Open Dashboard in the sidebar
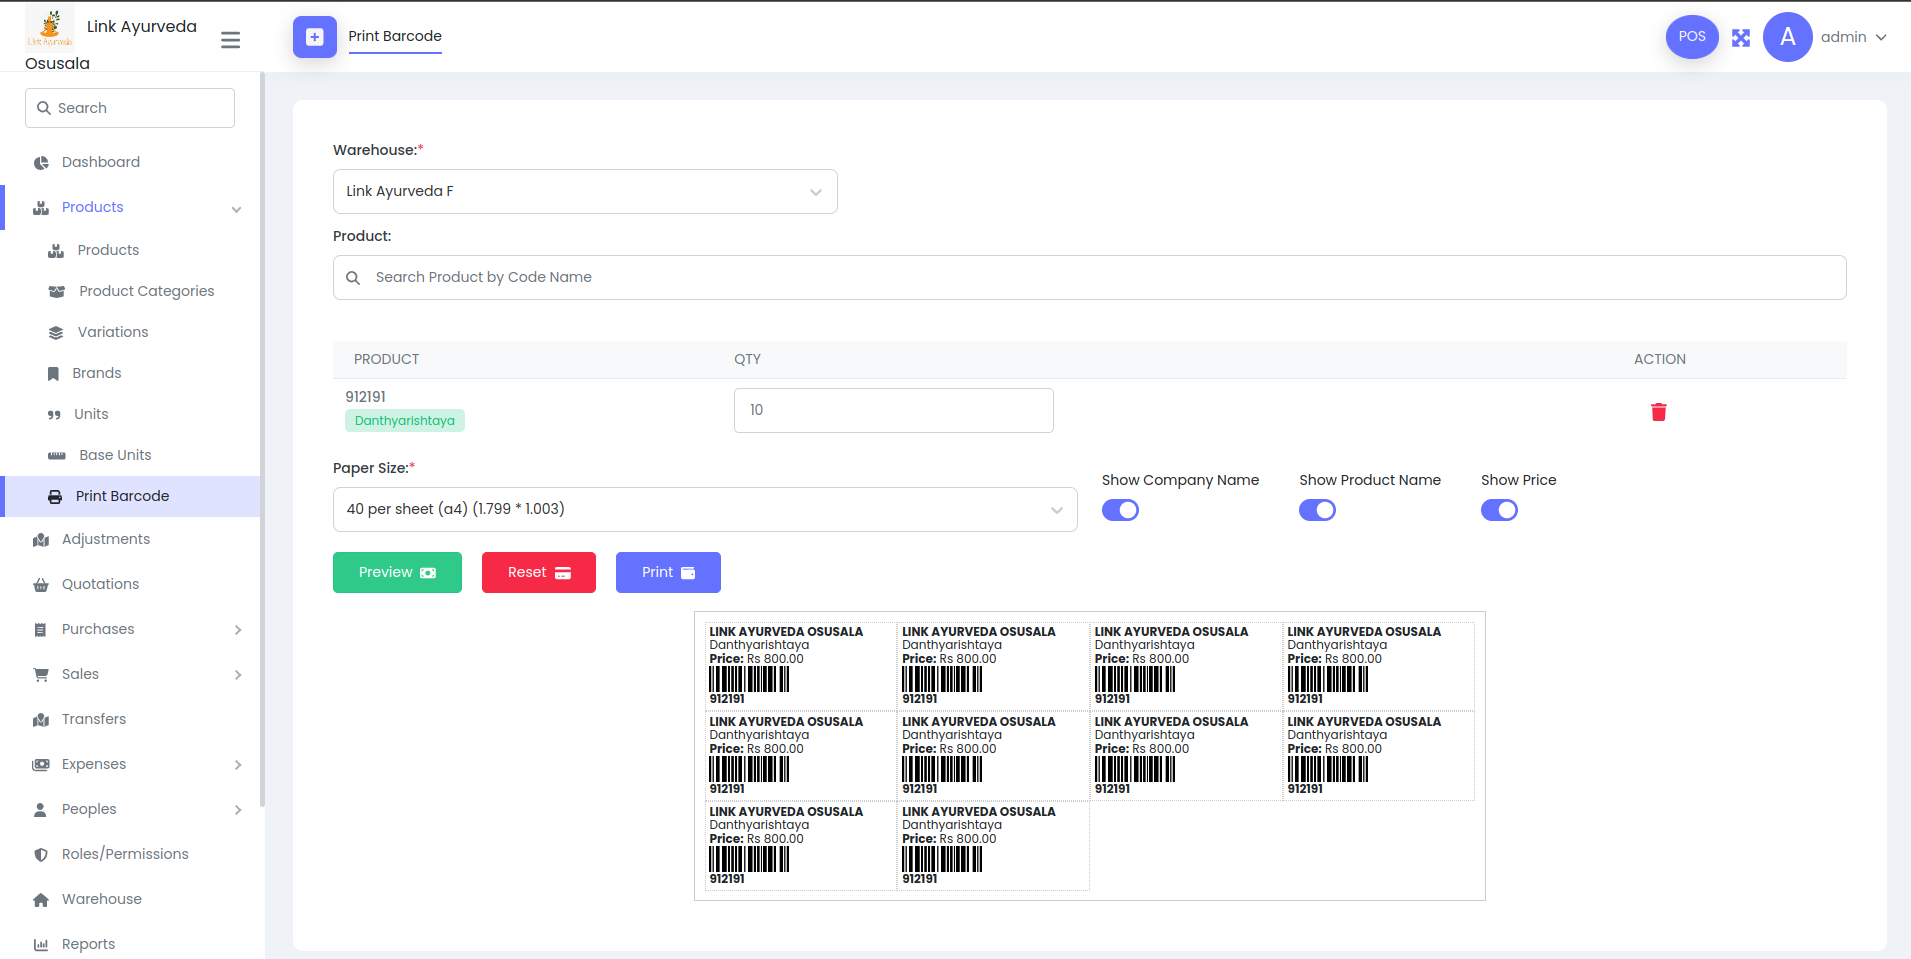1911x959 pixels. [101, 162]
